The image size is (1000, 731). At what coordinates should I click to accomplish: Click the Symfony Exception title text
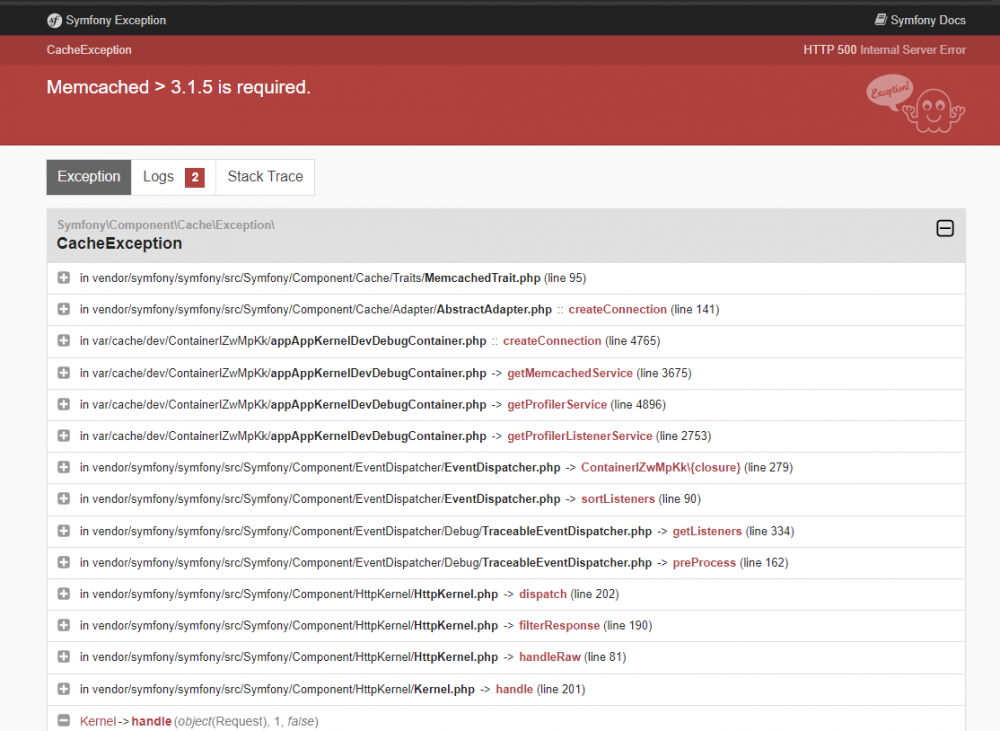pos(115,20)
